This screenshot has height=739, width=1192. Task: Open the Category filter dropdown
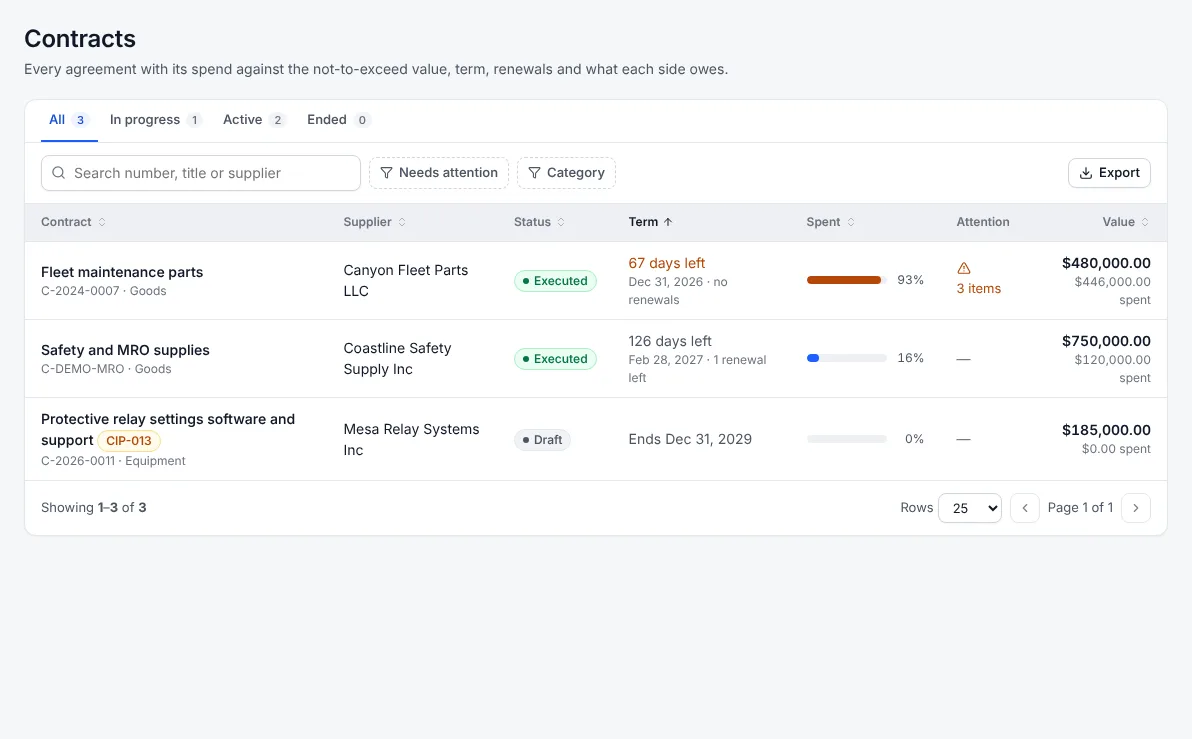click(x=566, y=173)
